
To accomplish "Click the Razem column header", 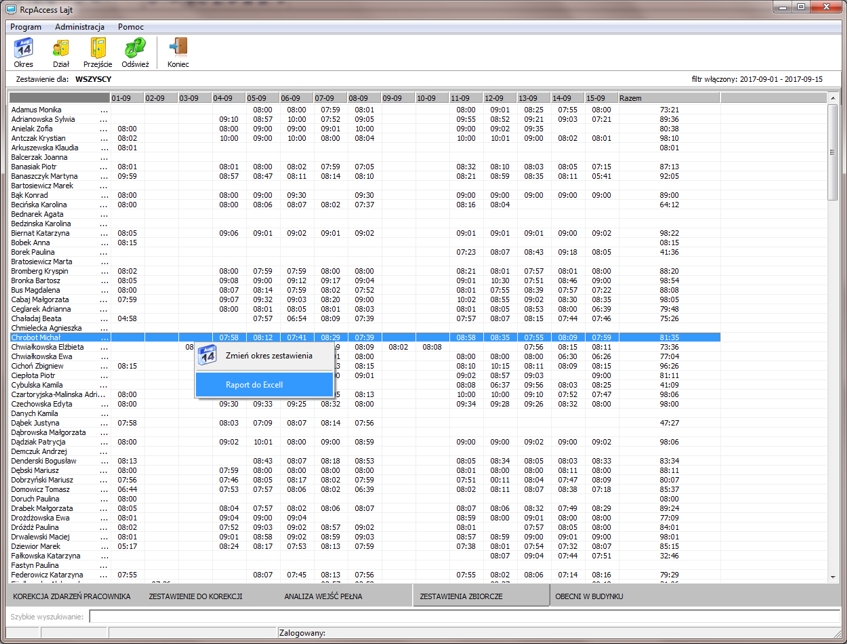I will coord(630,98).
